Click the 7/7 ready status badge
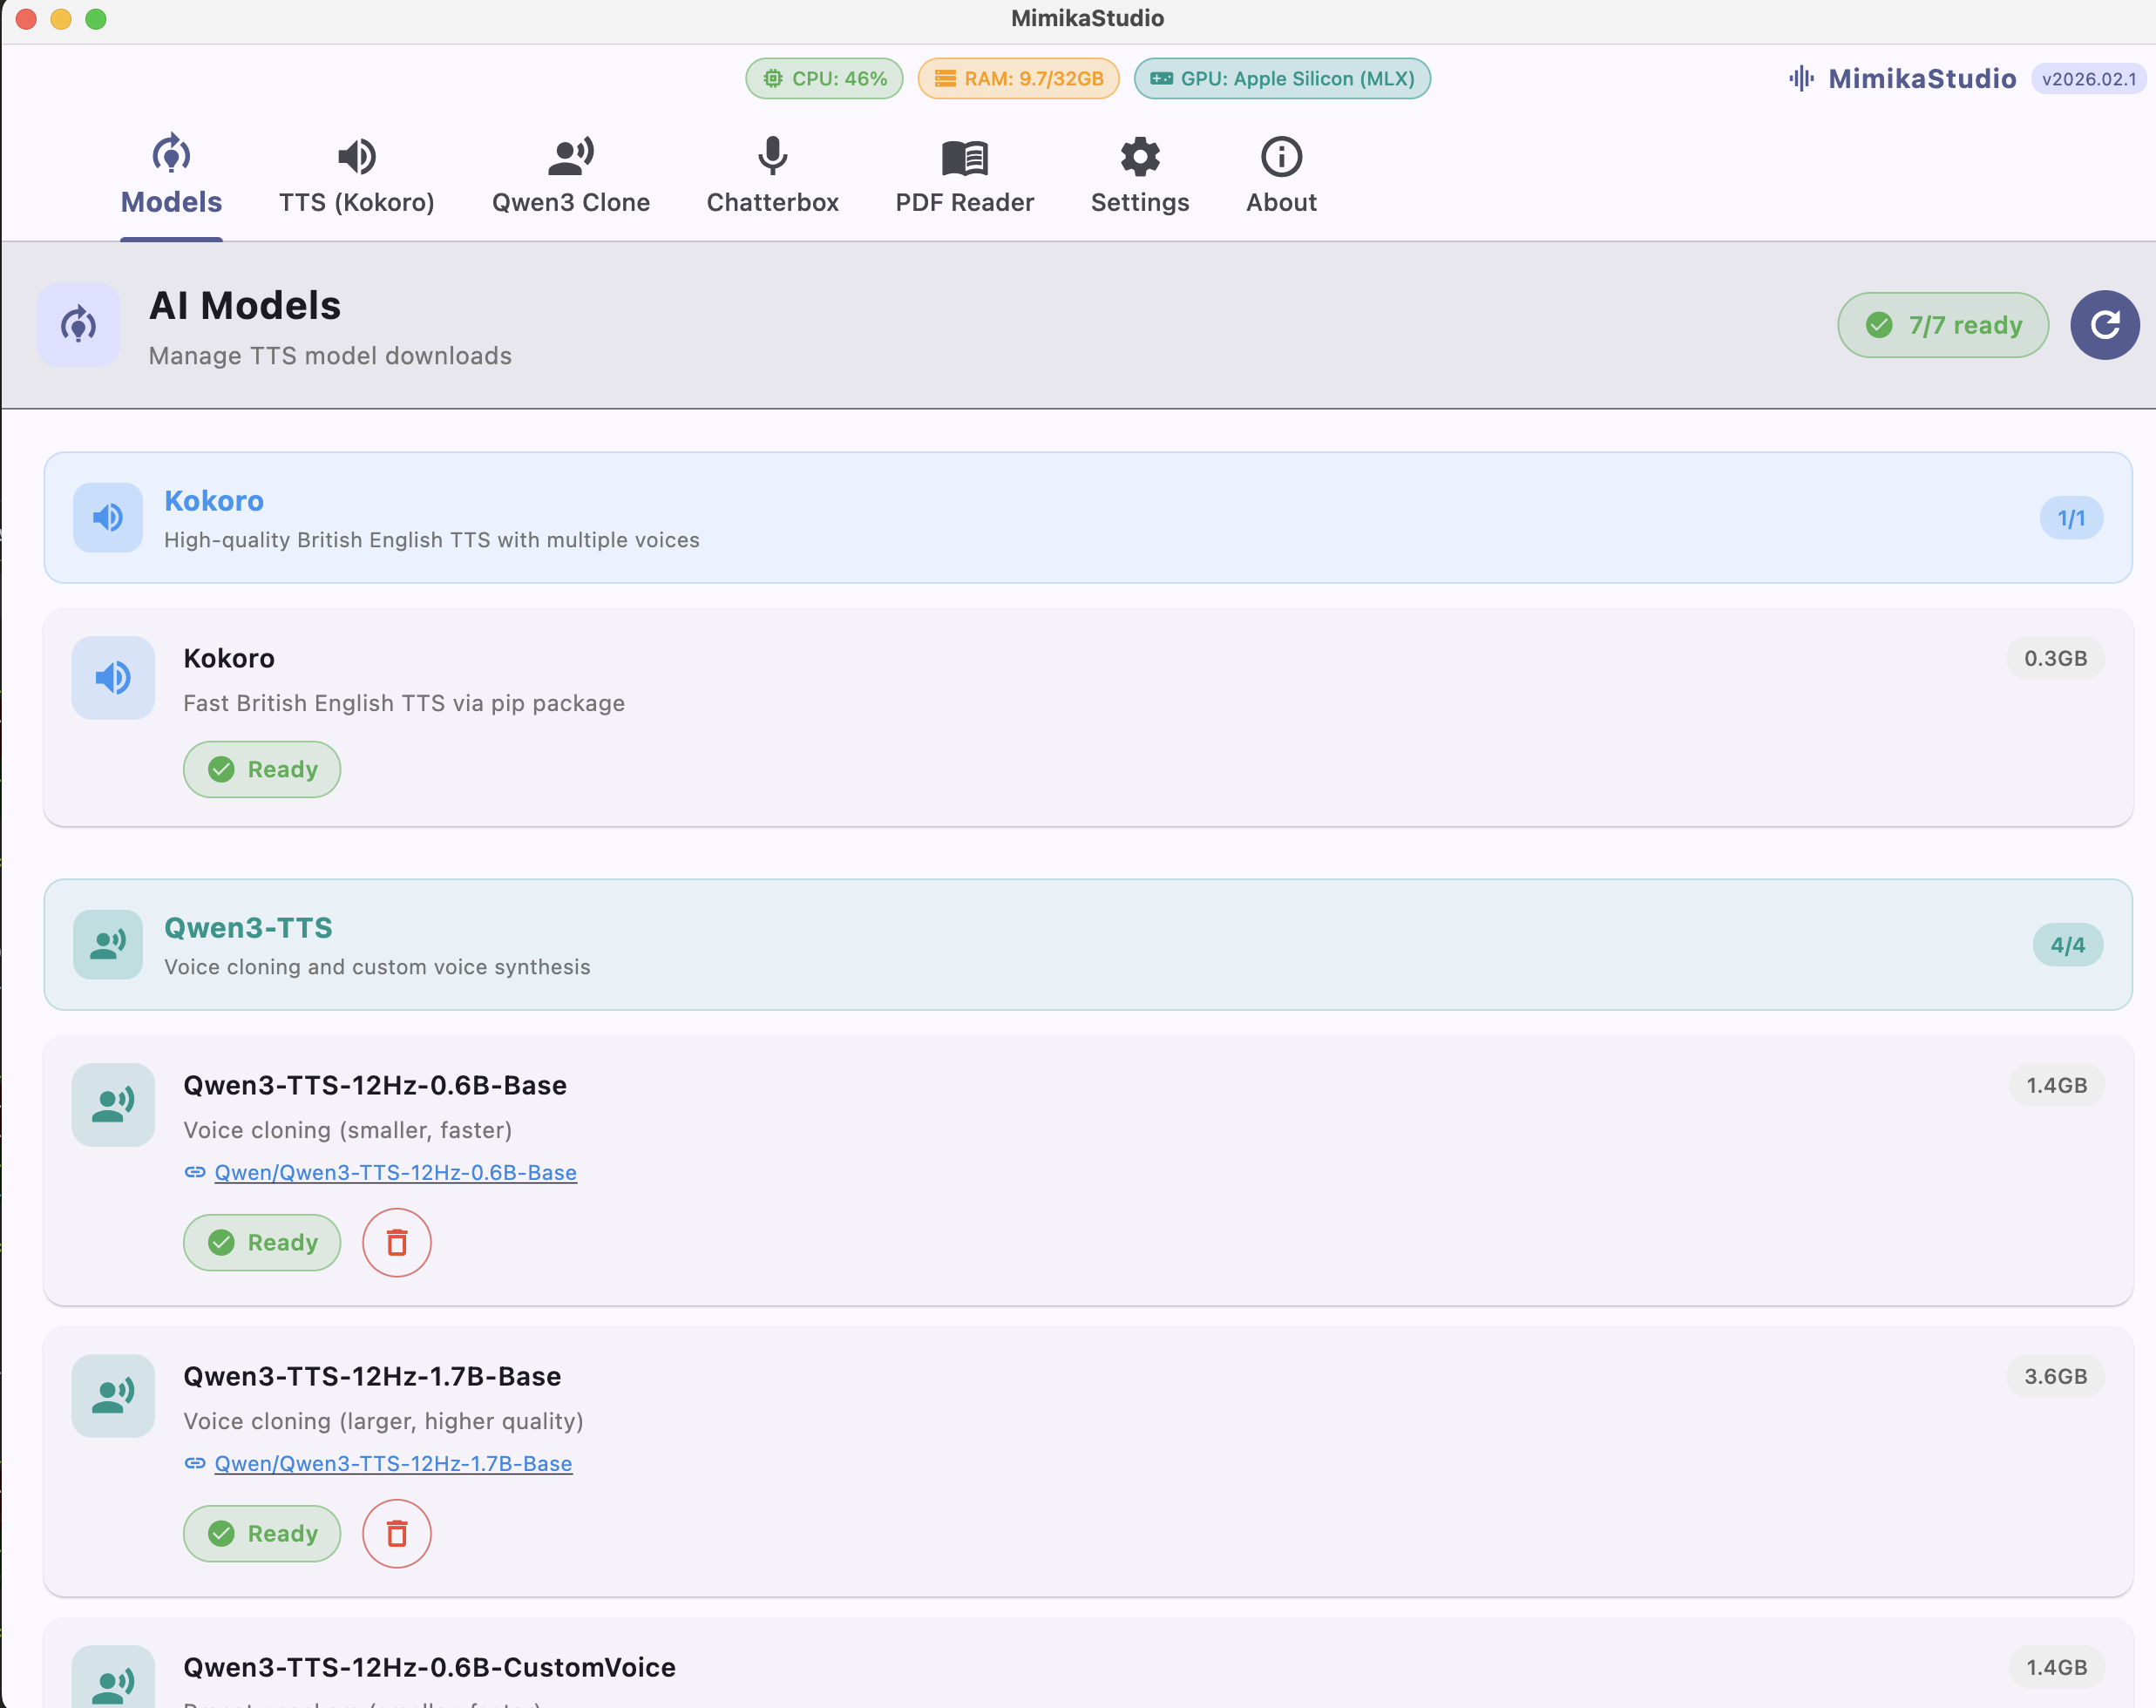 click(x=1942, y=325)
